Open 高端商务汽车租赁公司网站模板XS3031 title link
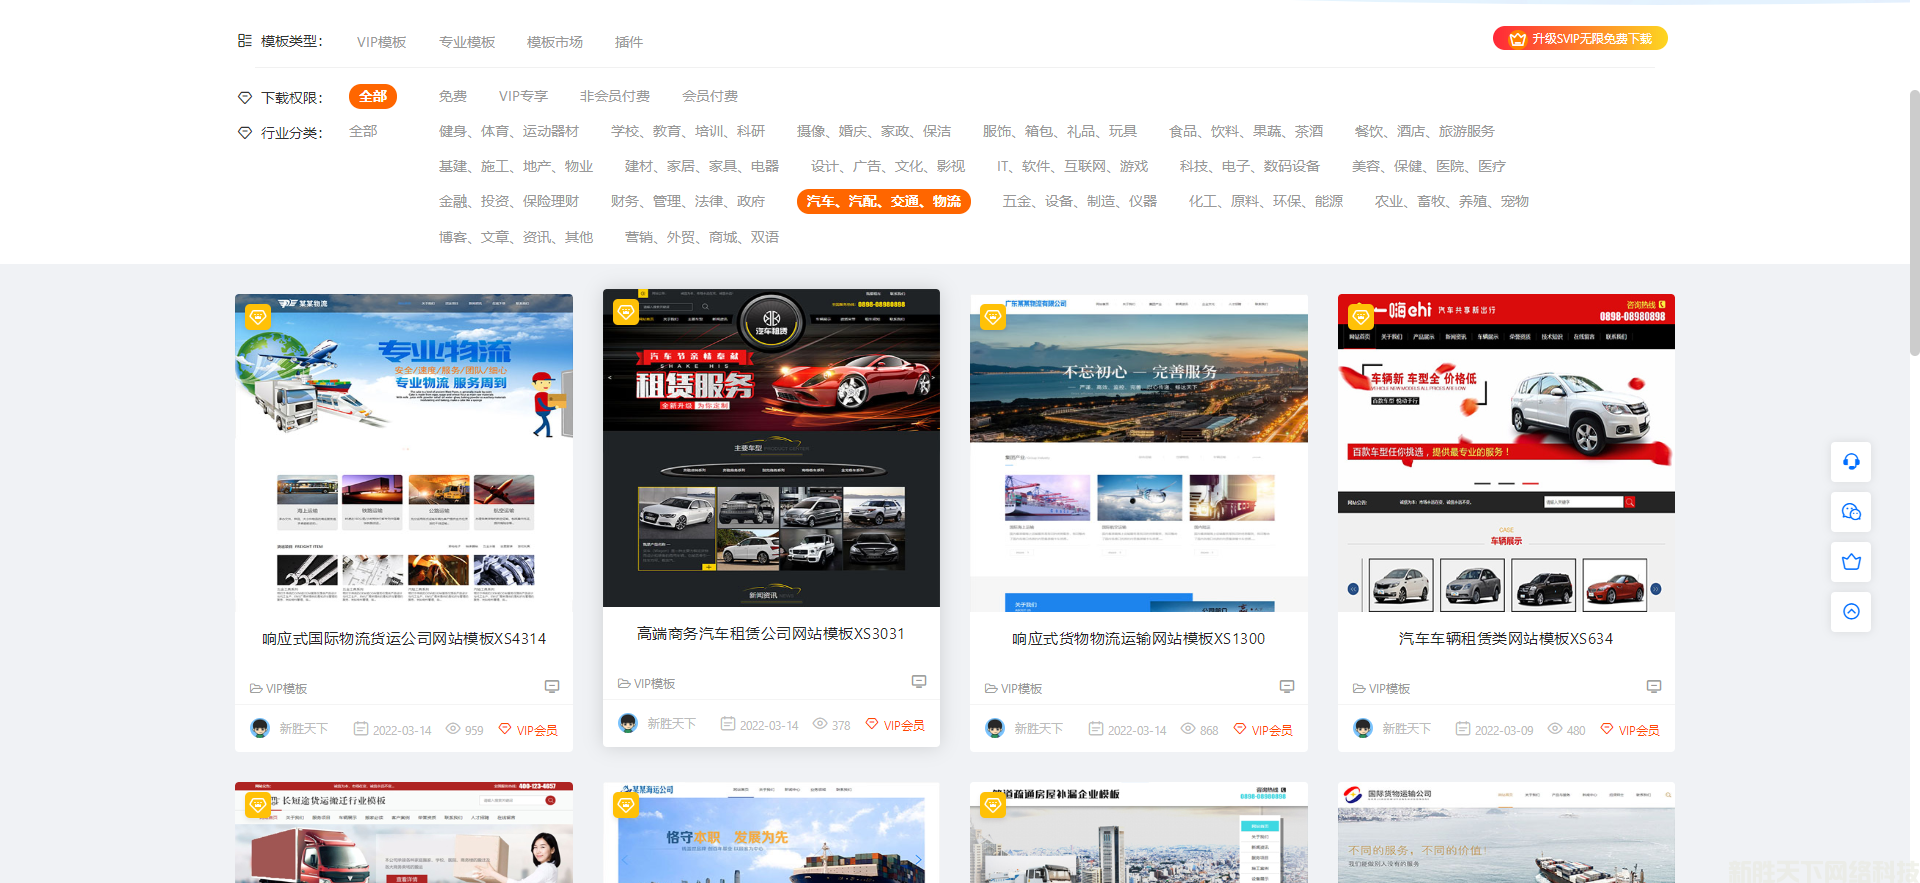1920x883 pixels. click(x=770, y=634)
